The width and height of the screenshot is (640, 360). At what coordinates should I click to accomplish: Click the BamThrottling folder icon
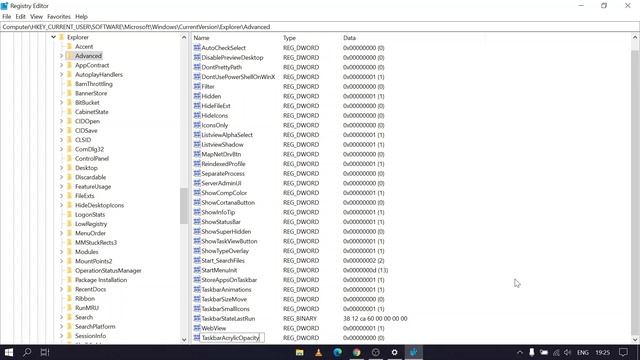(x=70, y=84)
